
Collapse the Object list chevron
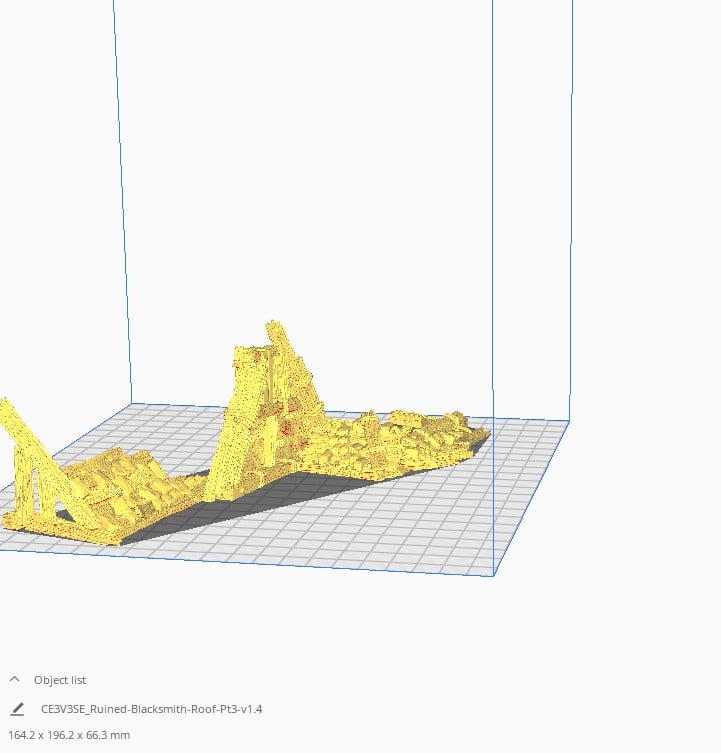pos(14,680)
